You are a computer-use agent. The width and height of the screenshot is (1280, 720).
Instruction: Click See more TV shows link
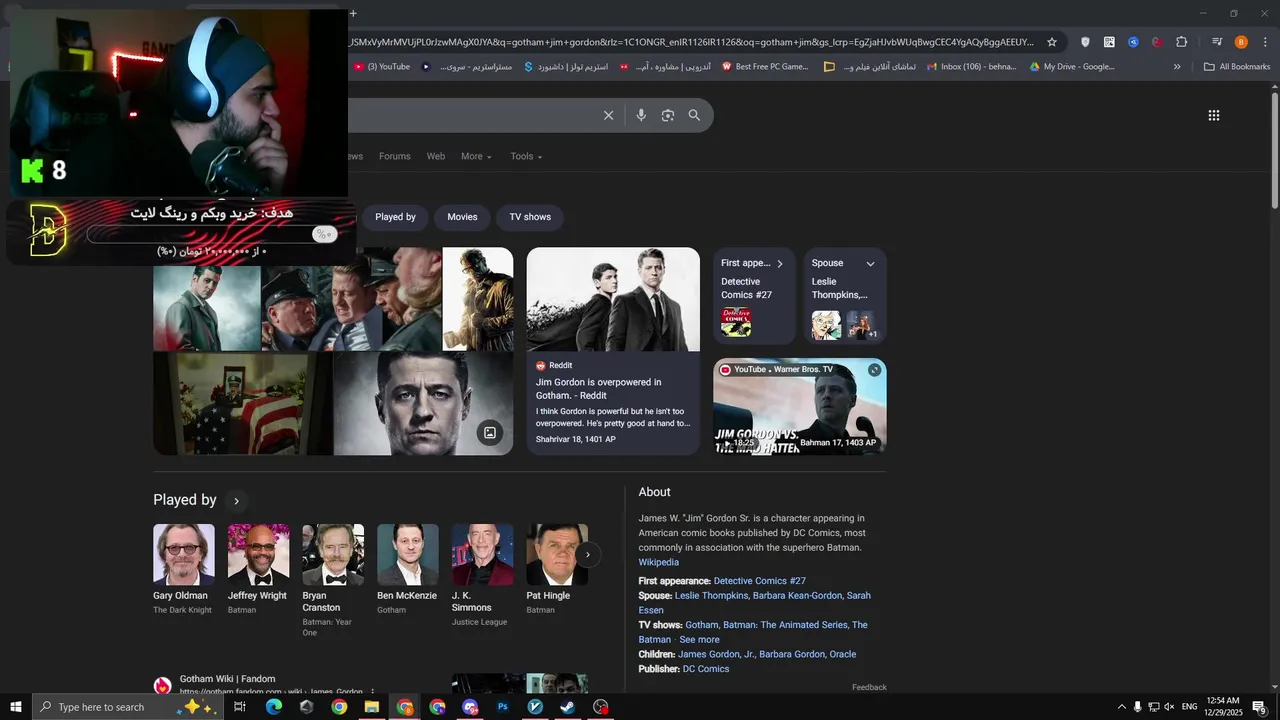click(699, 639)
